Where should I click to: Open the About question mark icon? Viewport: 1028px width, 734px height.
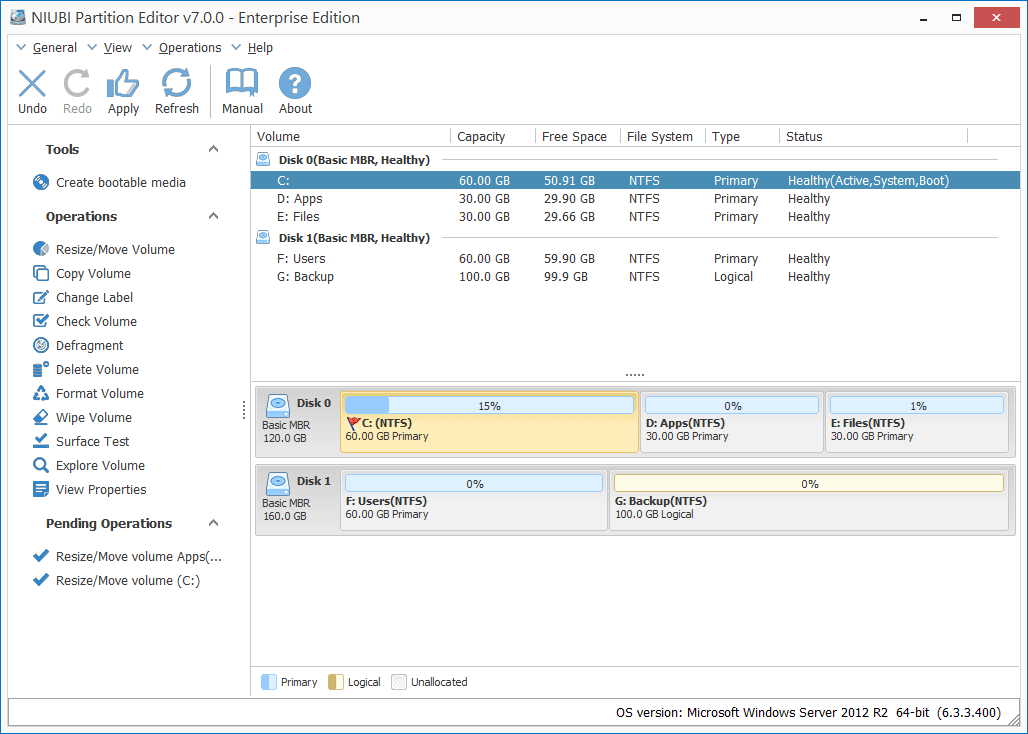(295, 84)
